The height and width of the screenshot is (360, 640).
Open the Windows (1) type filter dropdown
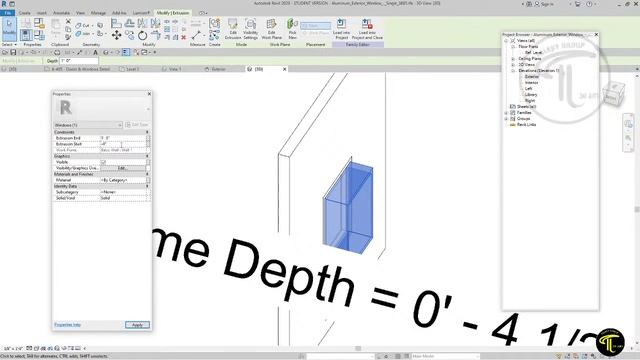coord(88,125)
